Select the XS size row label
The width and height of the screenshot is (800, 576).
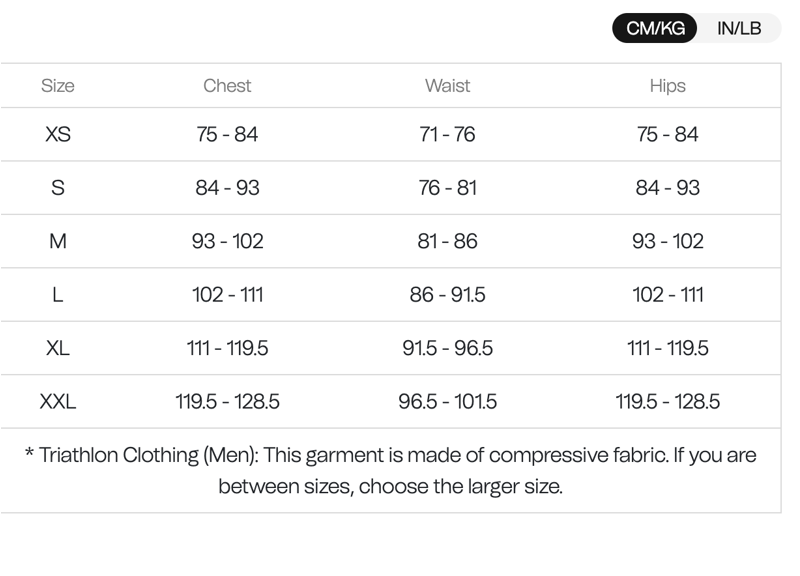(x=58, y=134)
